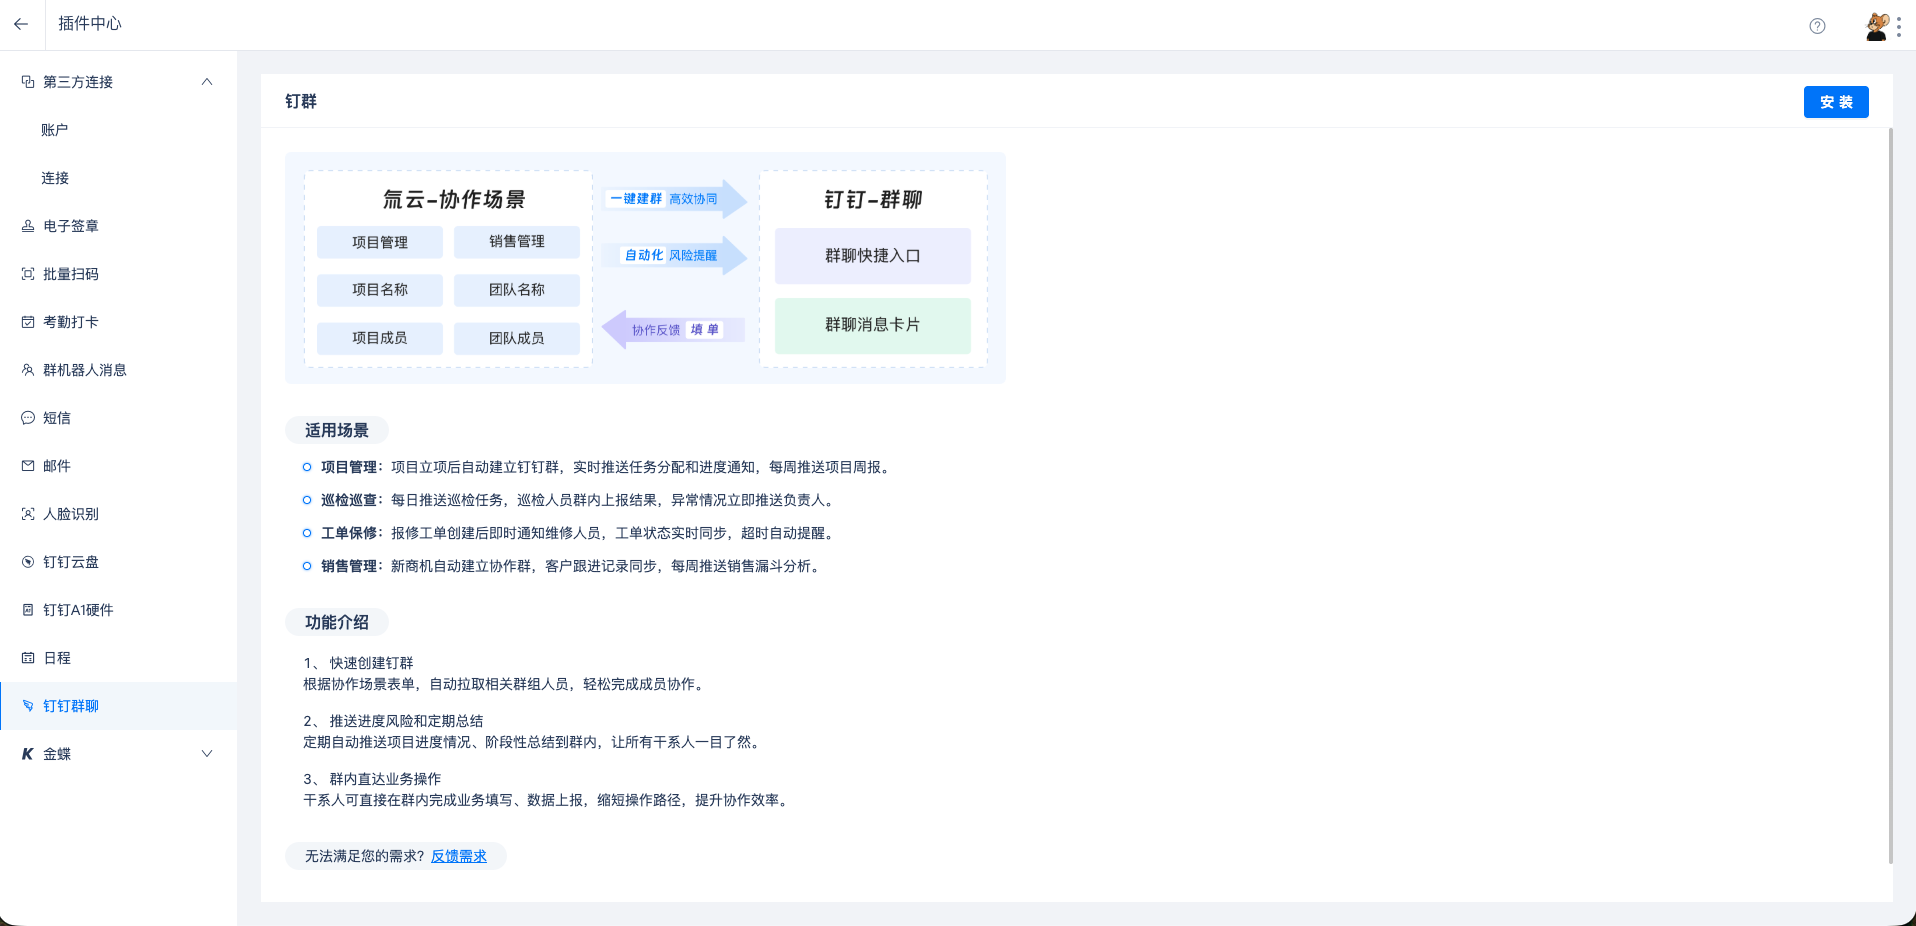Click the 钉钉A1硬件 device icon
Viewport: 1916px width, 926px height.
point(28,610)
